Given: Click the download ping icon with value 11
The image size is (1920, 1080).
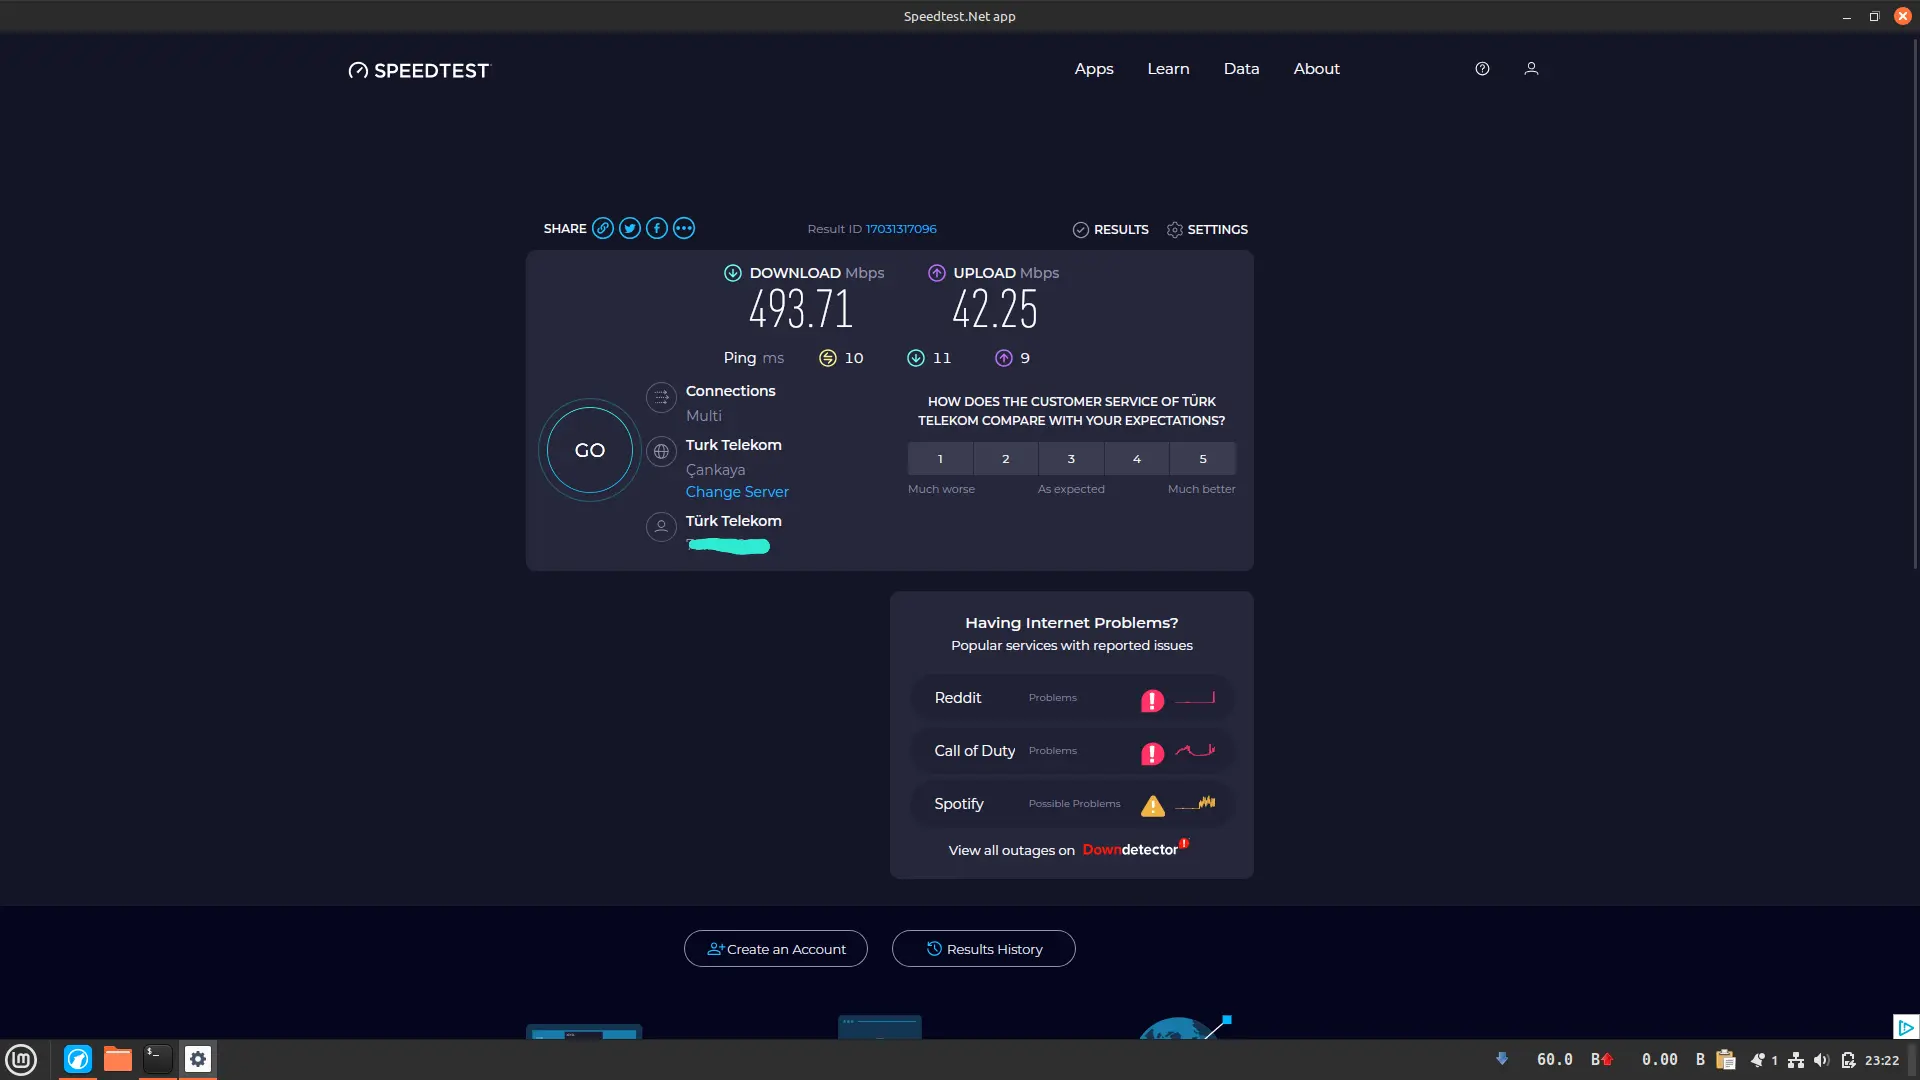Looking at the screenshot, I should pyautogui.click(x=916, y=358).
